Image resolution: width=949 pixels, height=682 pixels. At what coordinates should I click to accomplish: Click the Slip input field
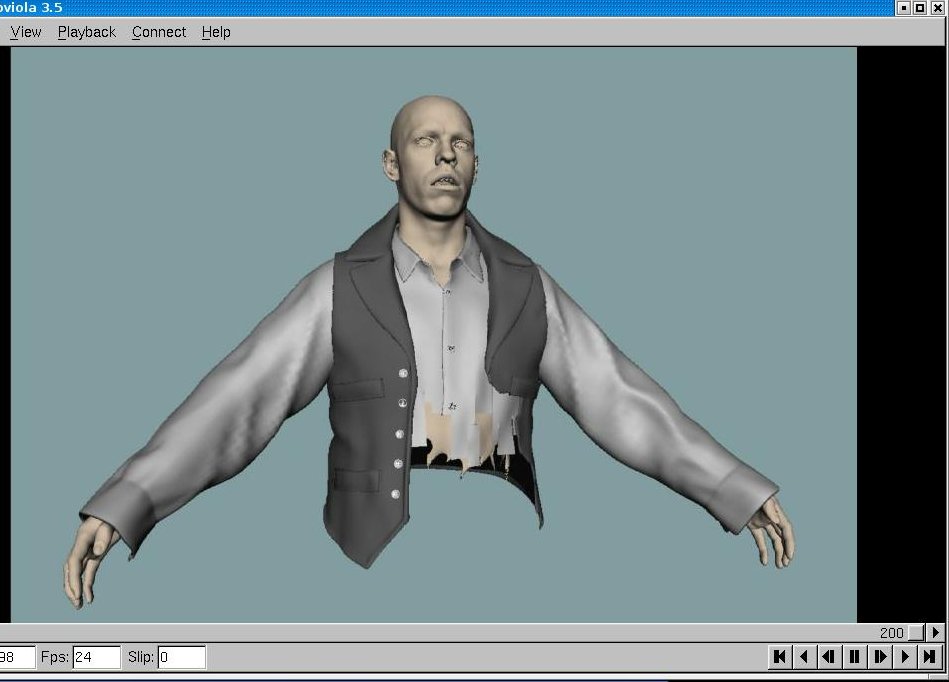pyautogui.click(x=181, y=657)
